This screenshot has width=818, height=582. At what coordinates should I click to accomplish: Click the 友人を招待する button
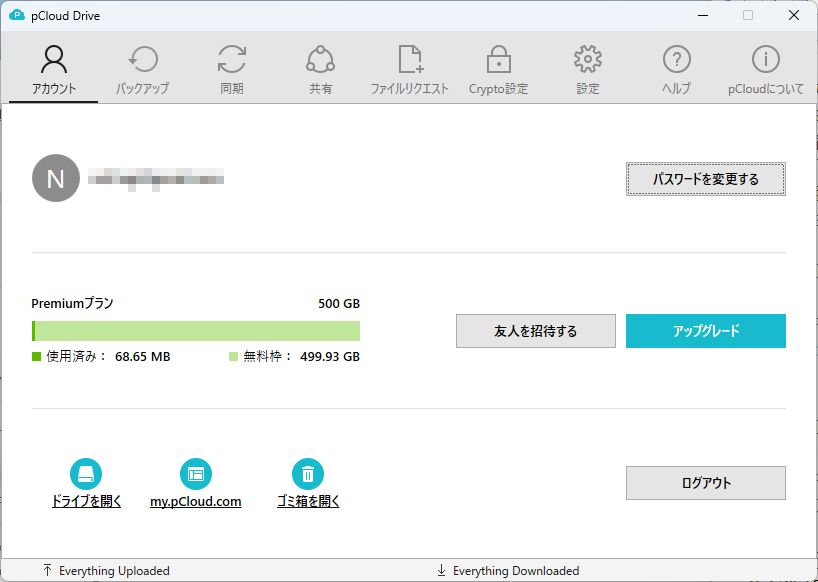(x=536, y=331)
